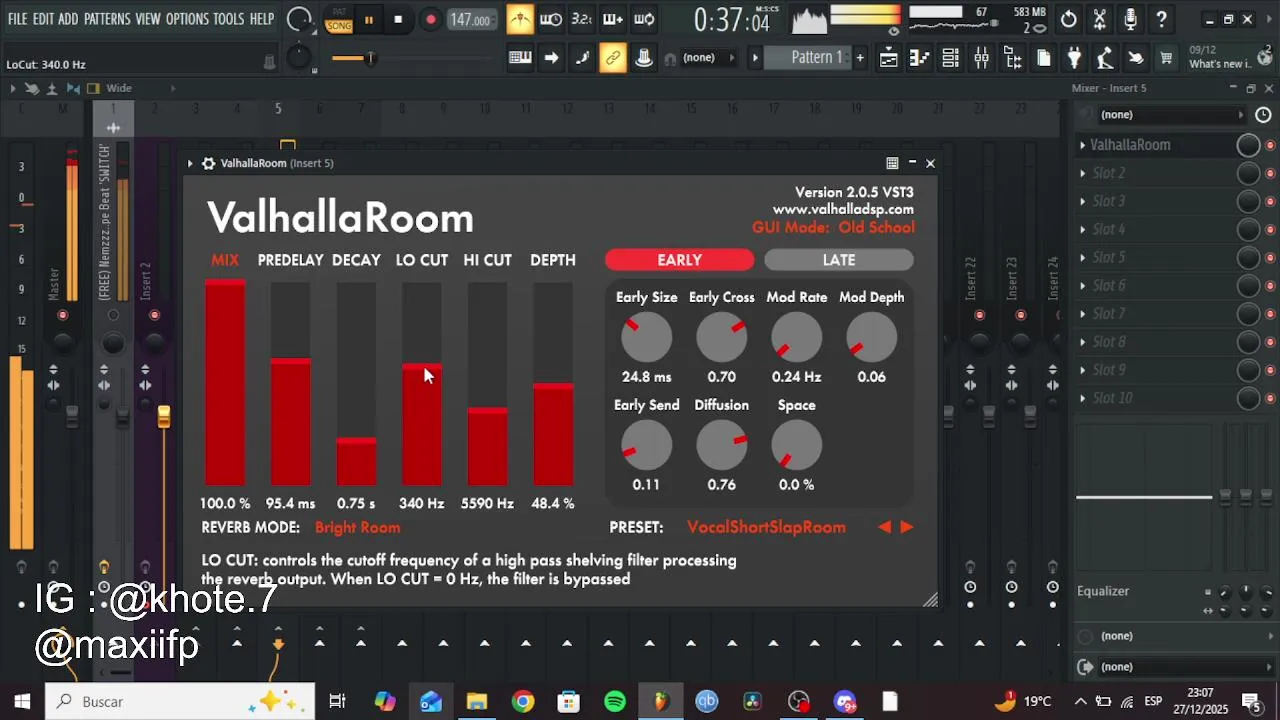The height and width of the screenshot is (720, 1280).
Task: Add a new pattern with the plus button
Action: coord(859,58)
